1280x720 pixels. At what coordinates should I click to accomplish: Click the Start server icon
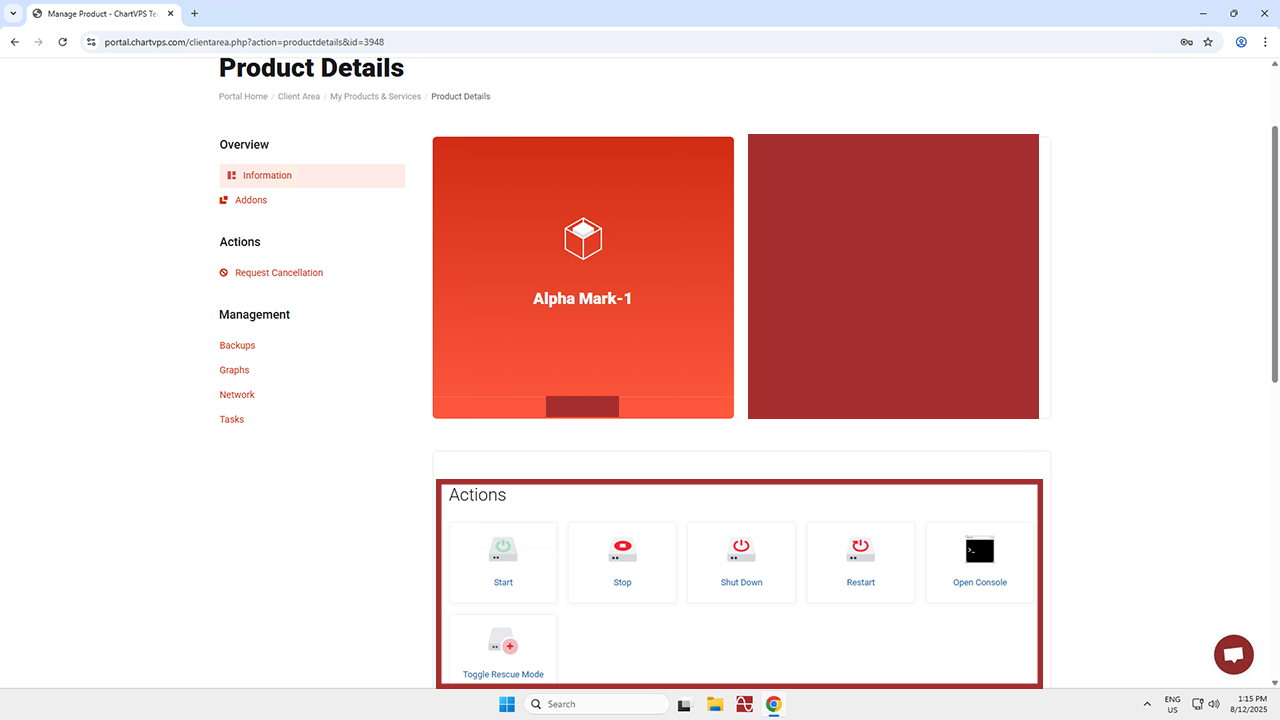pos(503,550)
